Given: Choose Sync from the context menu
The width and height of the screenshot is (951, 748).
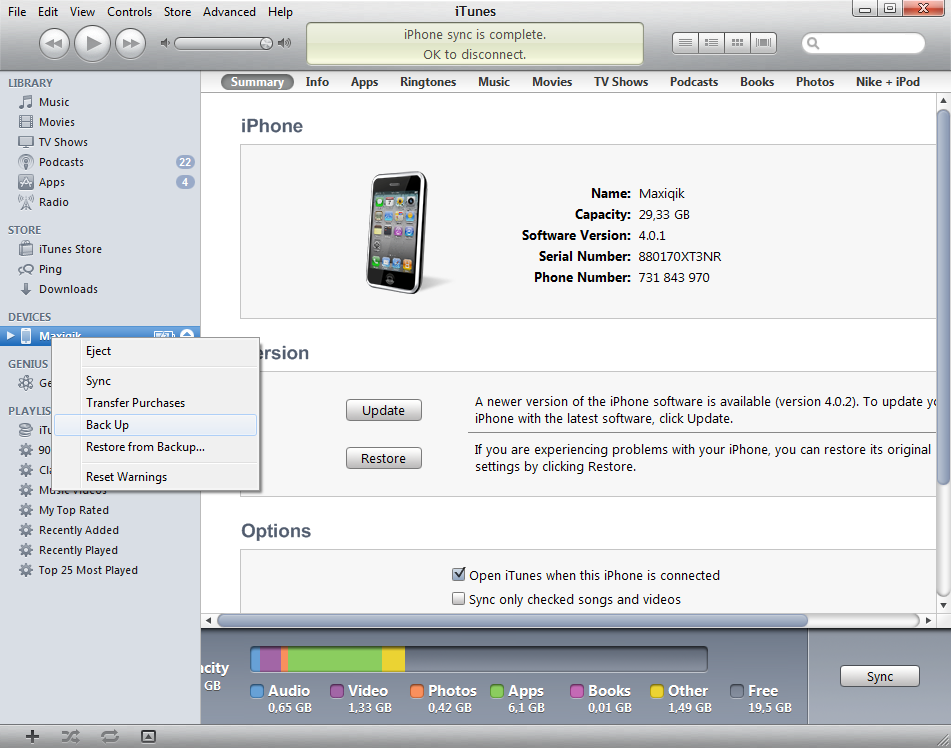Looking at the screenshot, I should (156, 381).
